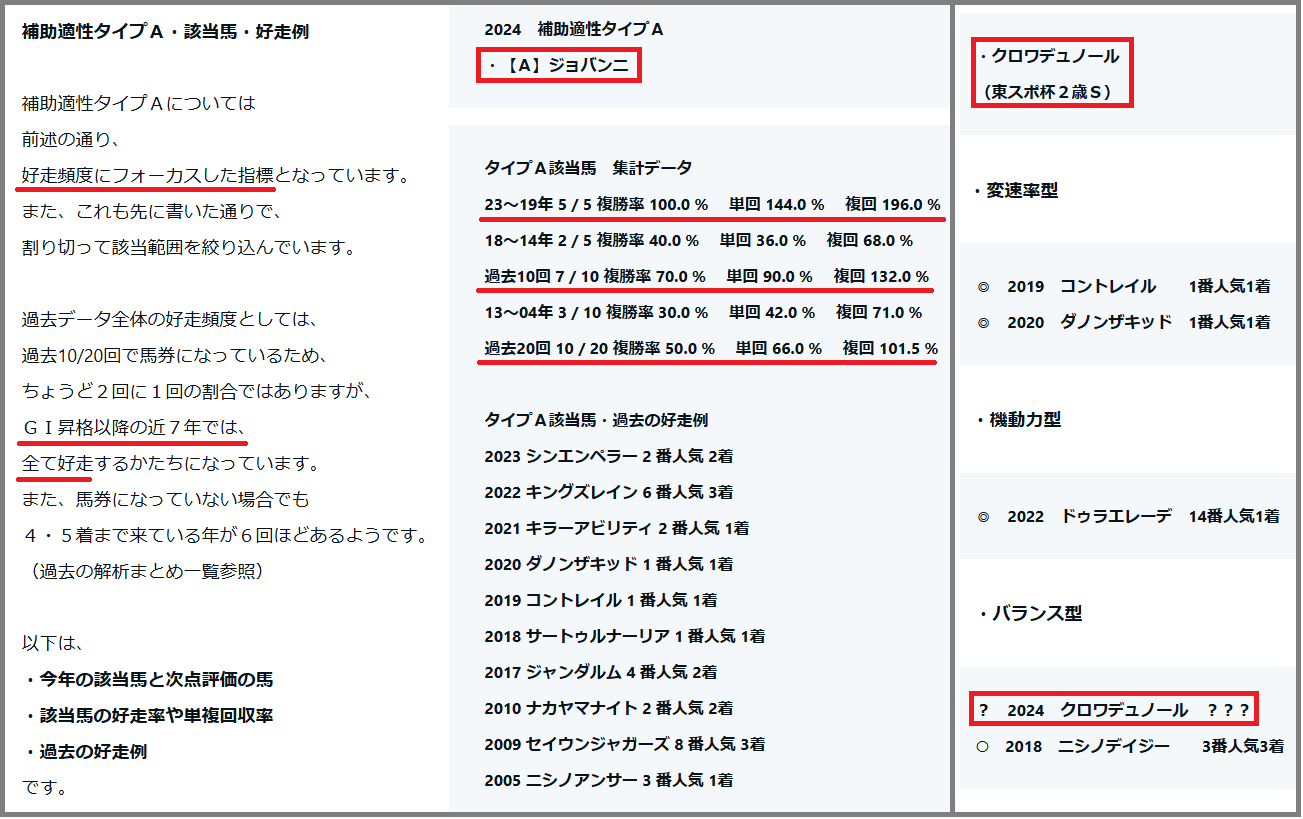The image size is (1303, 819).
Task: Click ・クロワデュノール in right panel
Action: (1050, 56)
